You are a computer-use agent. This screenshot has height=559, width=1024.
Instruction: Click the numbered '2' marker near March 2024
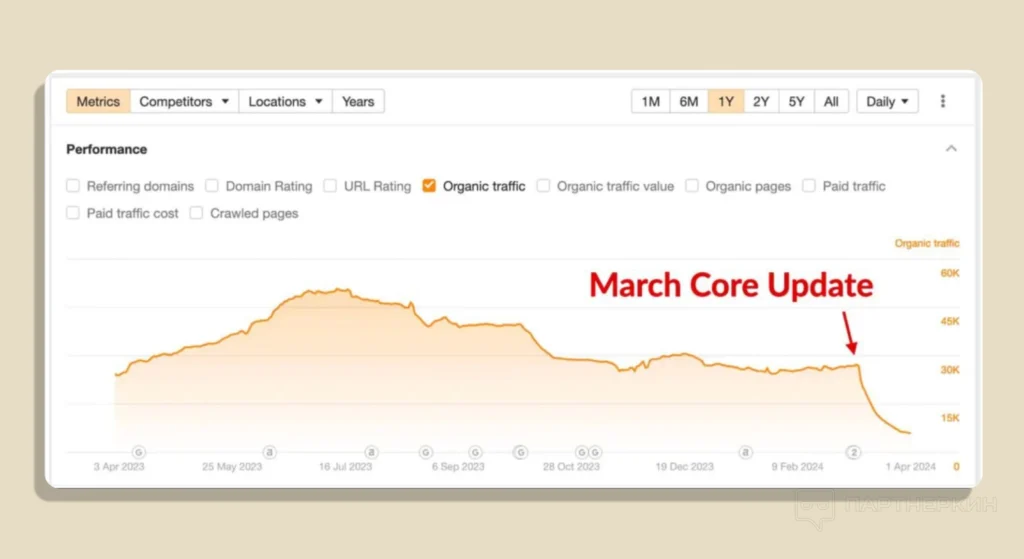pos(855,452)
